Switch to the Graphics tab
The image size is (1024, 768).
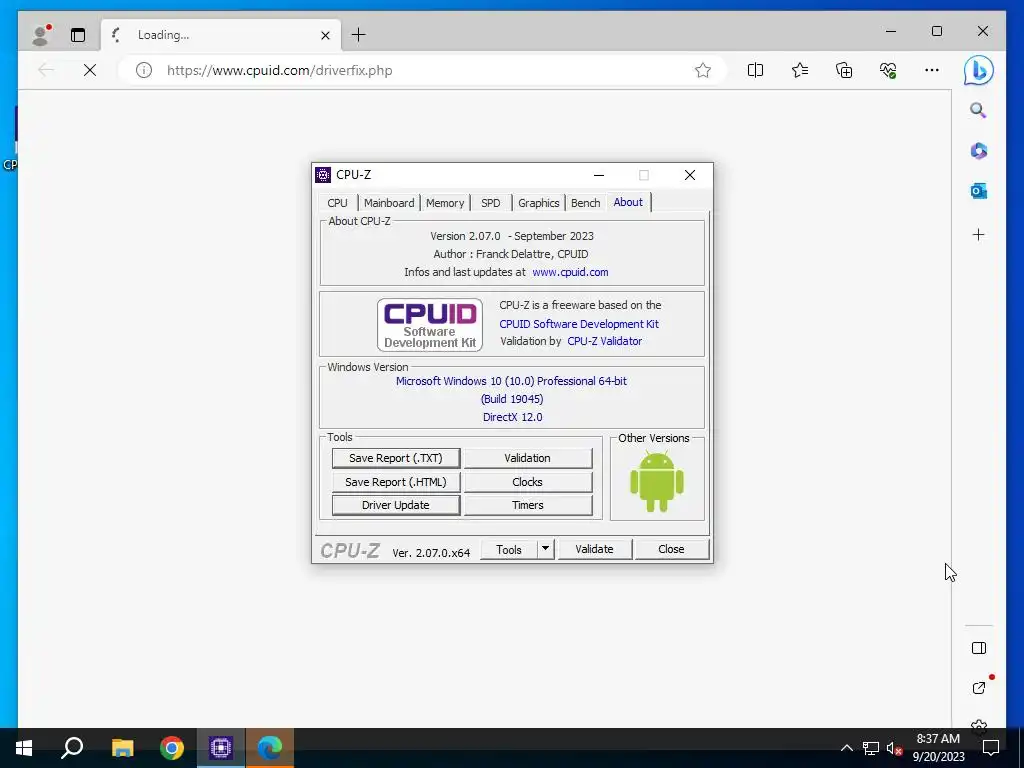(x=539, y=203)
